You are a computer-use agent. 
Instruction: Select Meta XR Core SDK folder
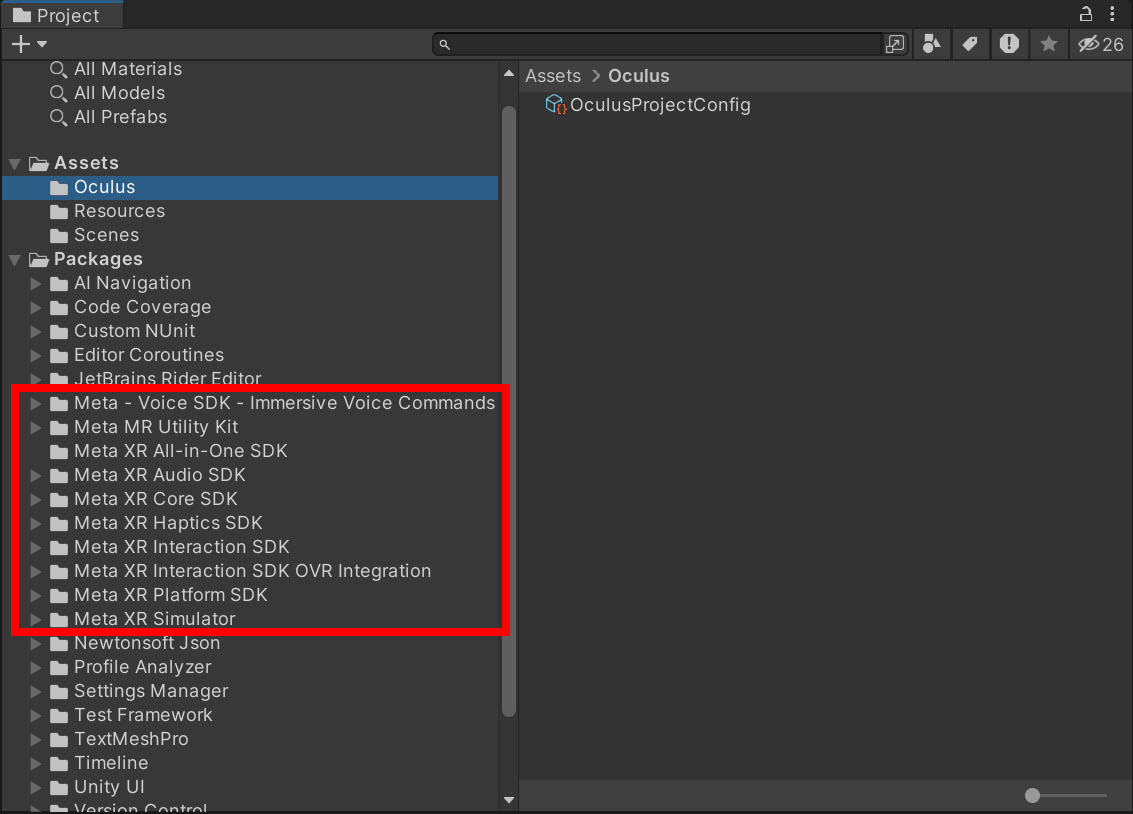(x=155, y=499)
